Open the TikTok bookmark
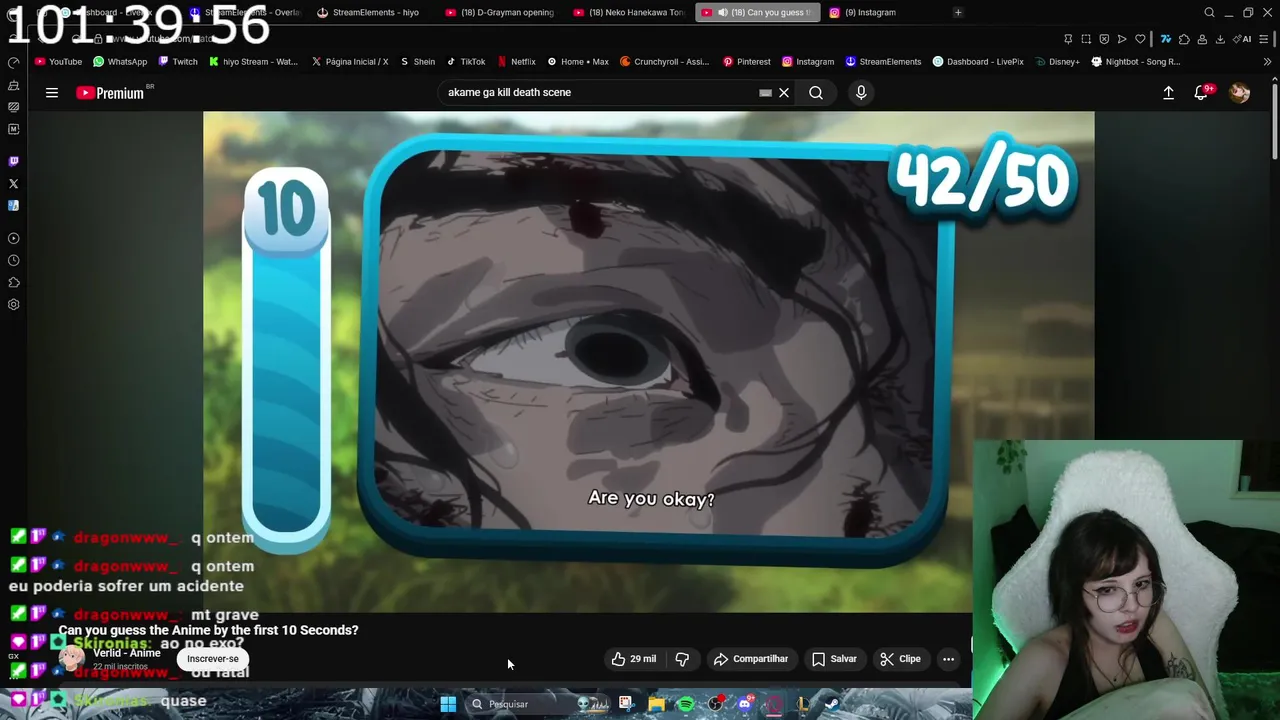The width and height of the screenshot is (1280, 720). 466,61
